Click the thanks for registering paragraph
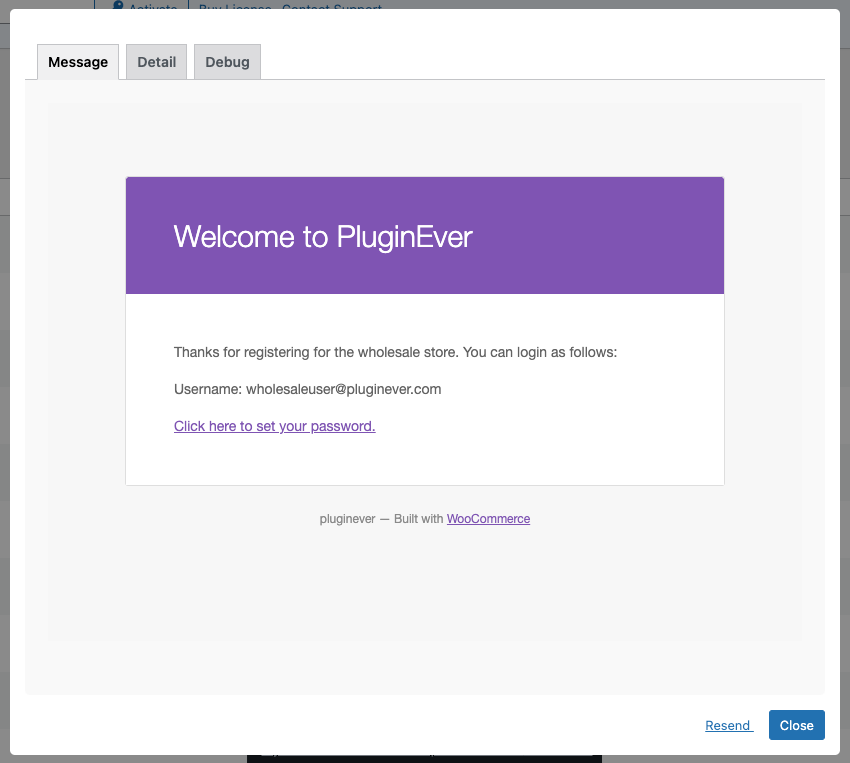This screenshot has width=850, height=763. coord(395,353)
